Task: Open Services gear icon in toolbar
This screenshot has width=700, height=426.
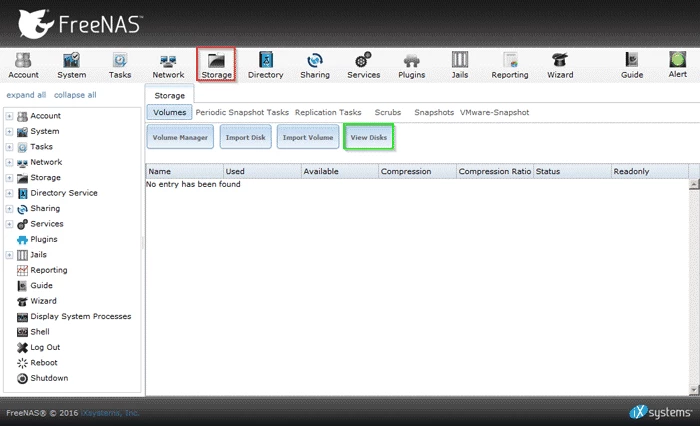Action: click(x=363, y=65)
